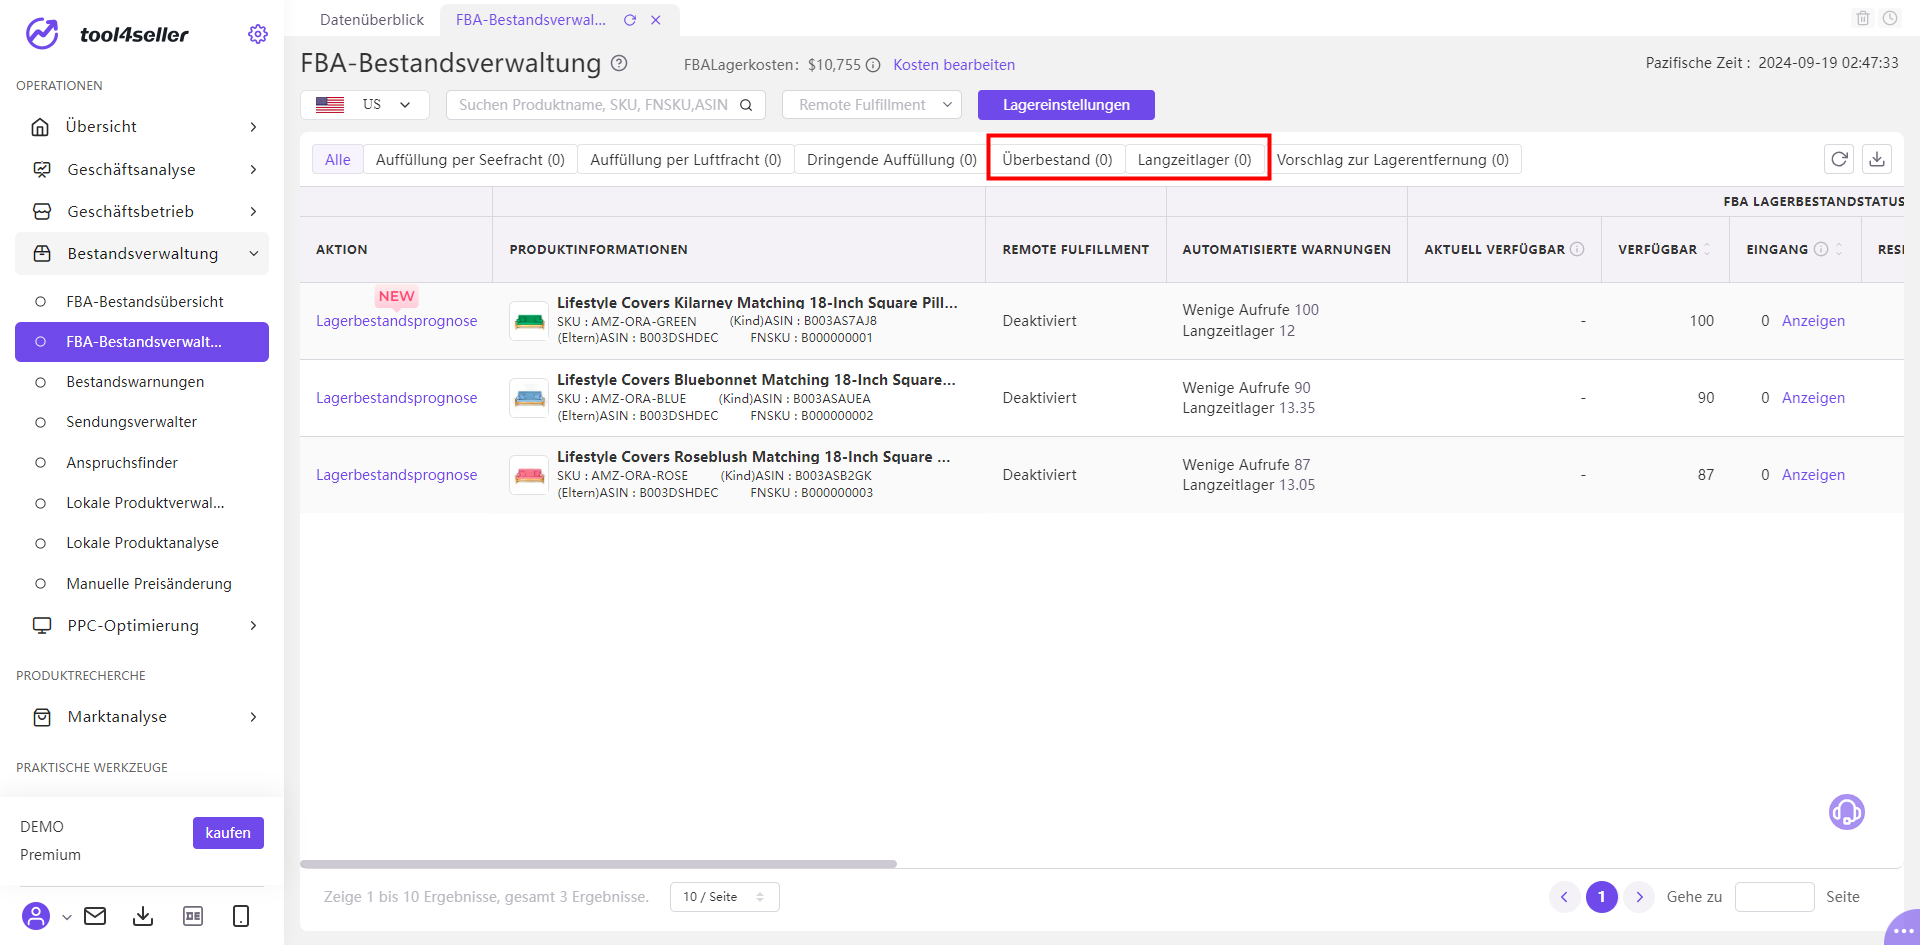The image size is (1920, 945).
Task: Click the news card icon in sidebar footer
Action: click(193, 916)
